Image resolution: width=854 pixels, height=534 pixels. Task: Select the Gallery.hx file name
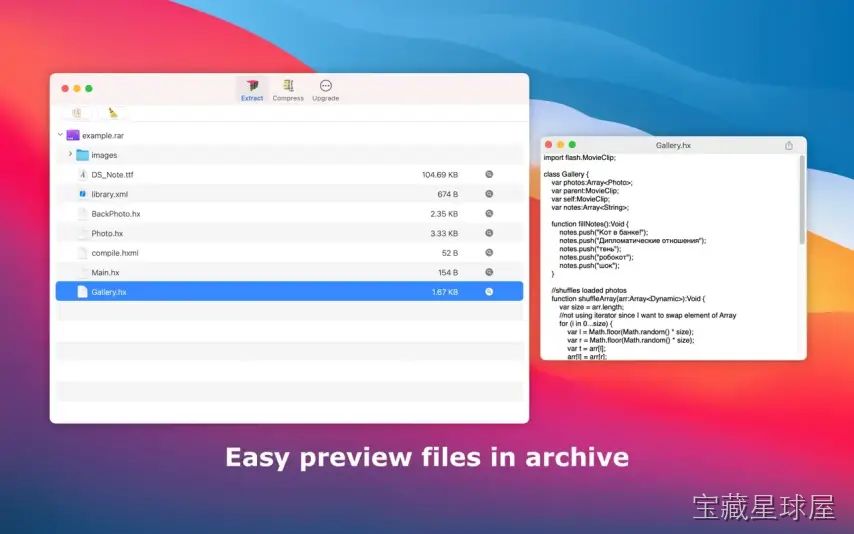tap(109, 293)
